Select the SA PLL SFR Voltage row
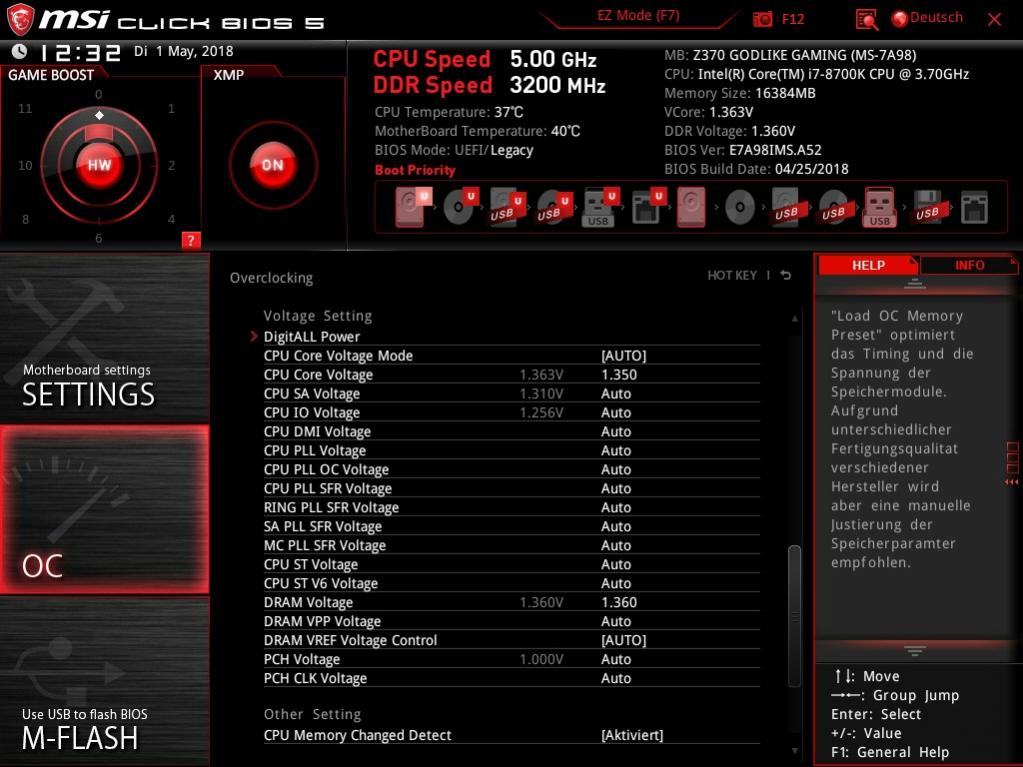 (512, 526)
